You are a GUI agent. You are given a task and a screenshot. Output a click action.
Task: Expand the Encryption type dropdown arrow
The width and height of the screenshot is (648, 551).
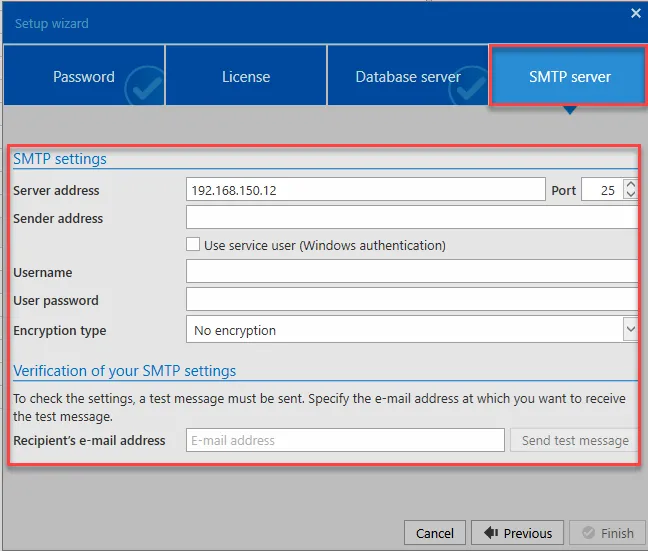pos(630,329)
